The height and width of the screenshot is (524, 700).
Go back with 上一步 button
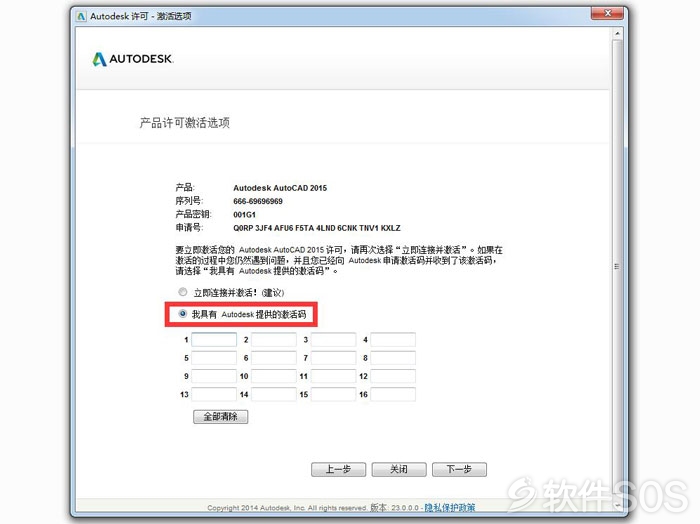(x=338, y=470)
